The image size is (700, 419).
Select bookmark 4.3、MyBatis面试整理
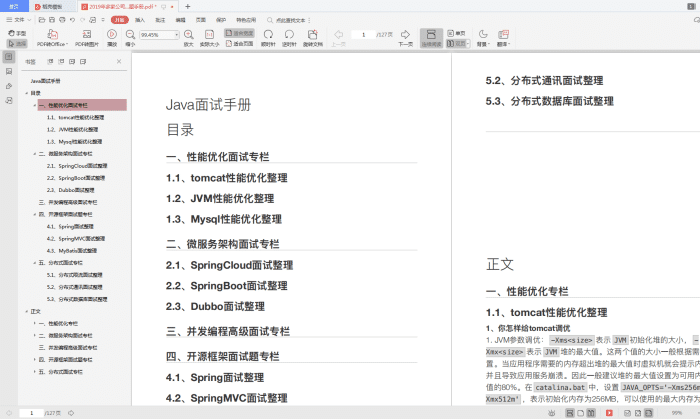pyautogui.click(x=71, y=251)
